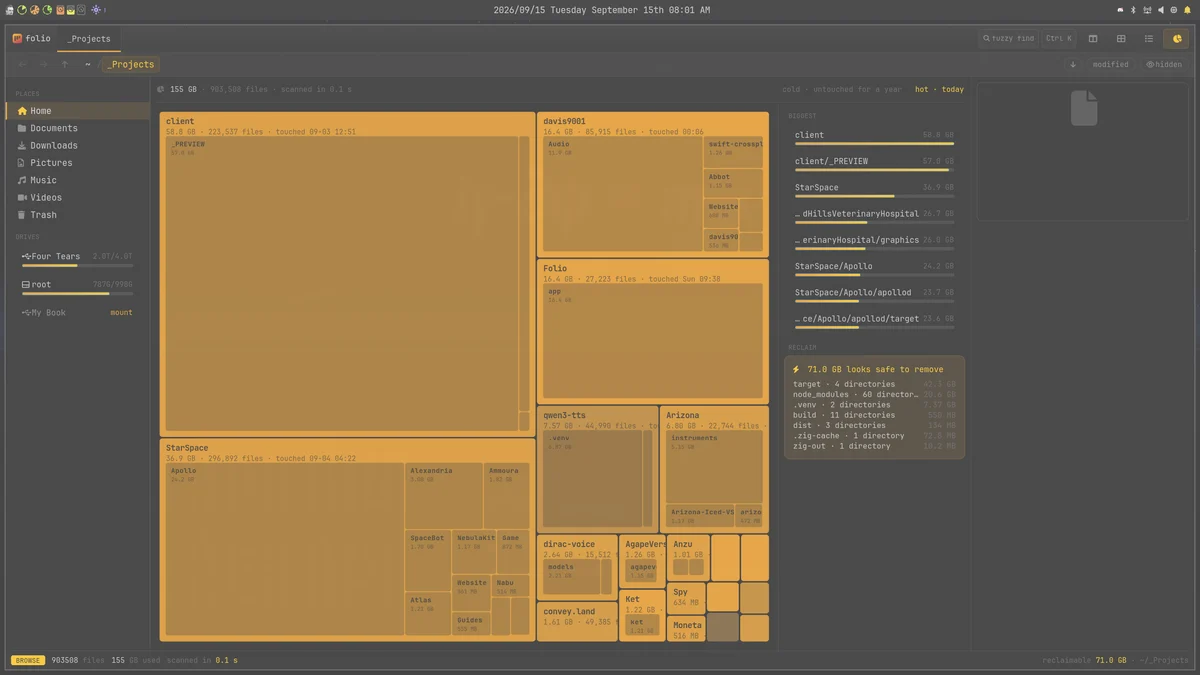Open the Home place in the sidebar
The image size is (1200, 675).
point(80,111)
